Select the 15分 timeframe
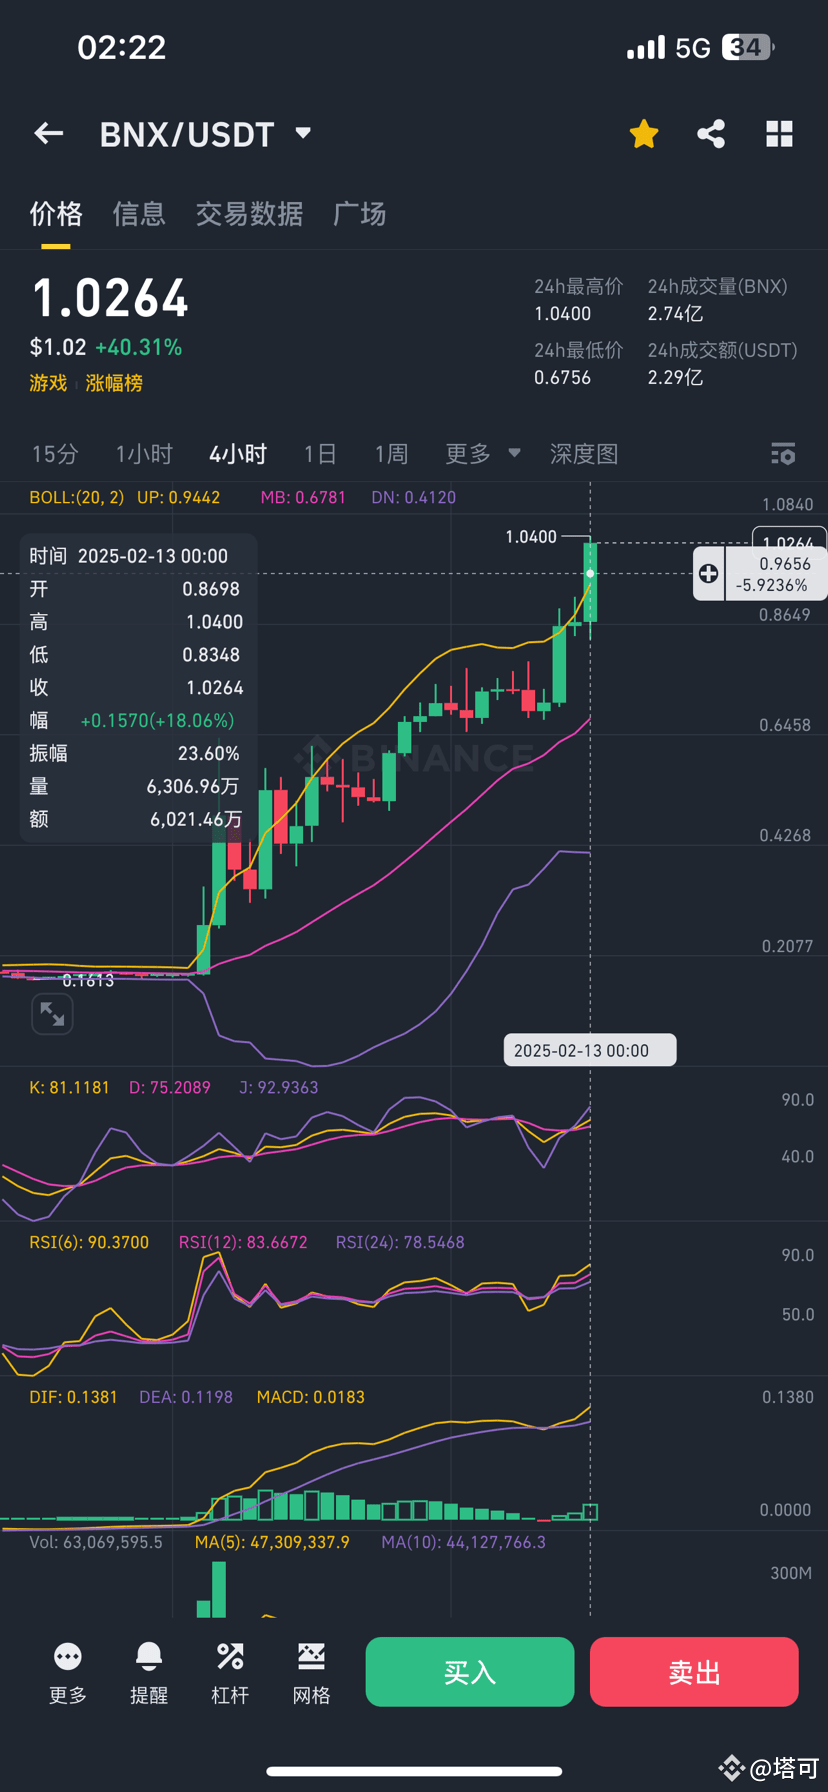Screen dimensions: 828x1792 55,454
